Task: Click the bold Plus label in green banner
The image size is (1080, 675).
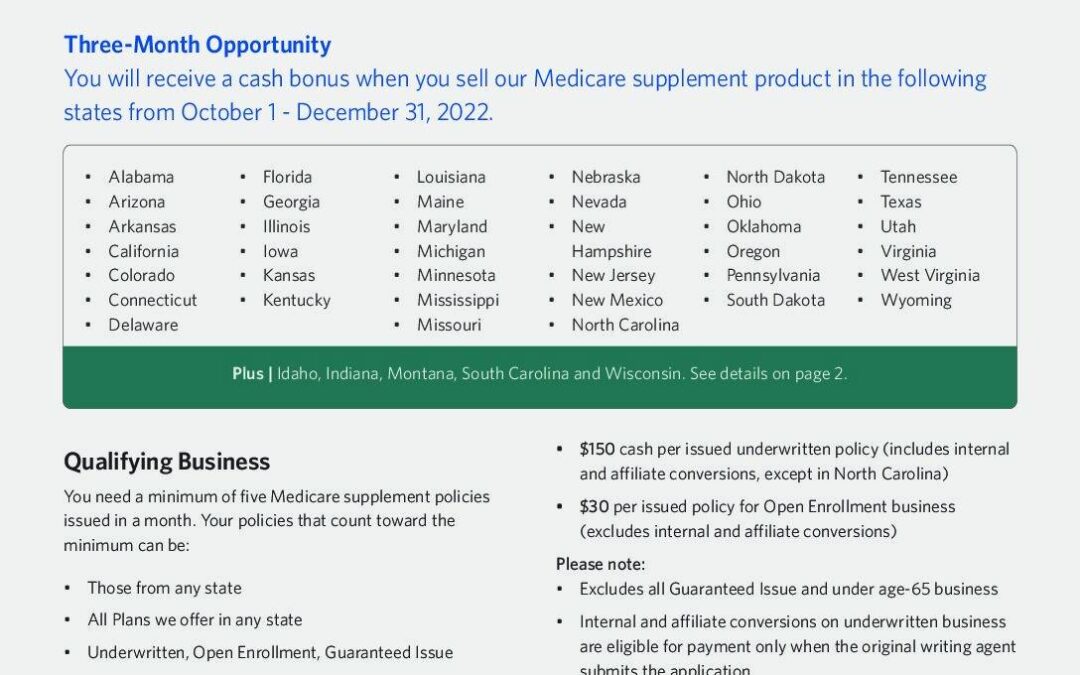Action: (x=248, y=374)
